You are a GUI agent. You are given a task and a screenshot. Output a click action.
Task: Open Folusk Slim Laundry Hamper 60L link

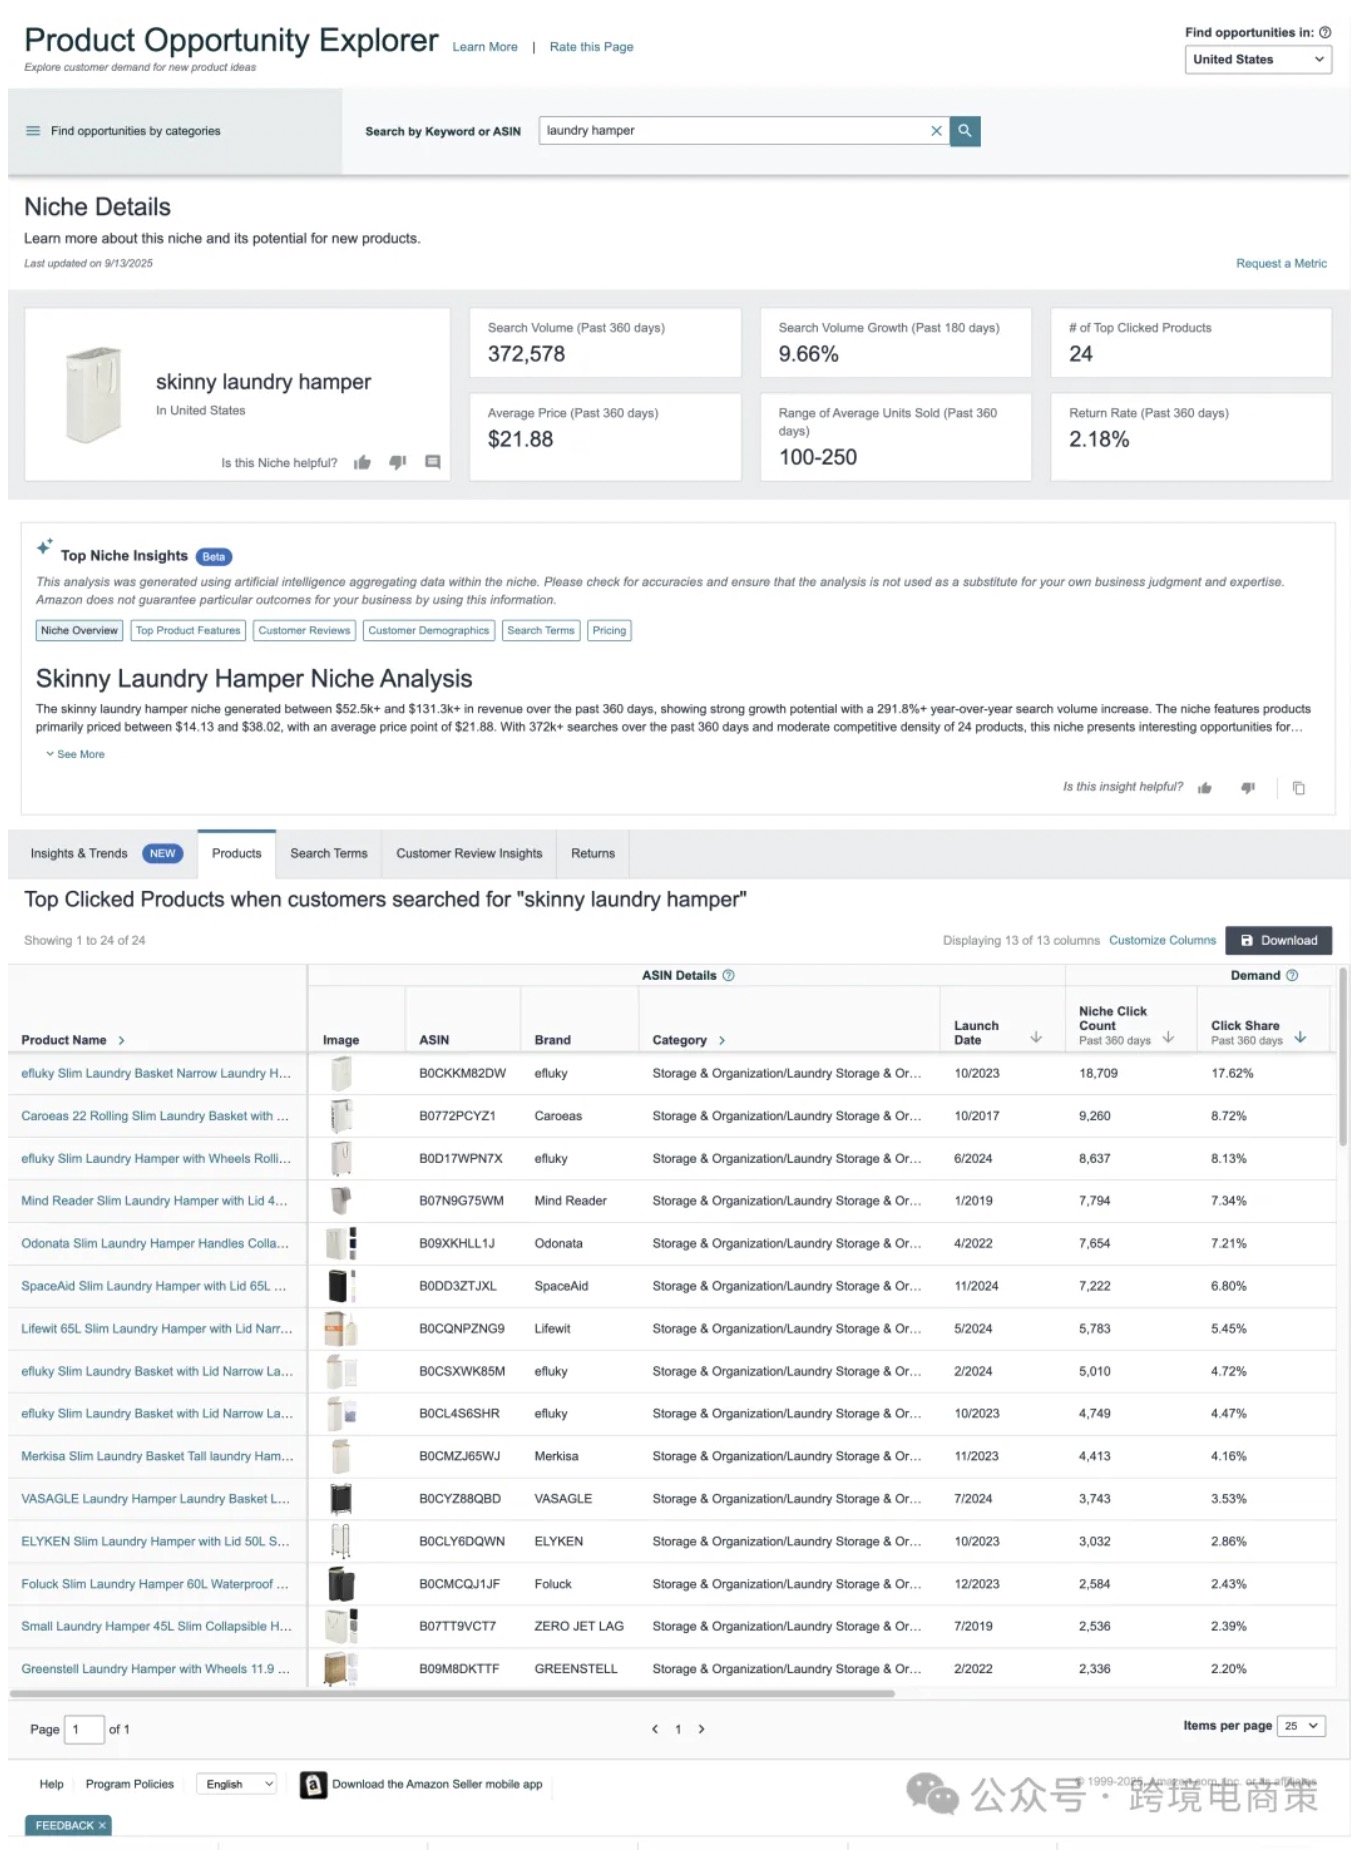(155, 1585)
